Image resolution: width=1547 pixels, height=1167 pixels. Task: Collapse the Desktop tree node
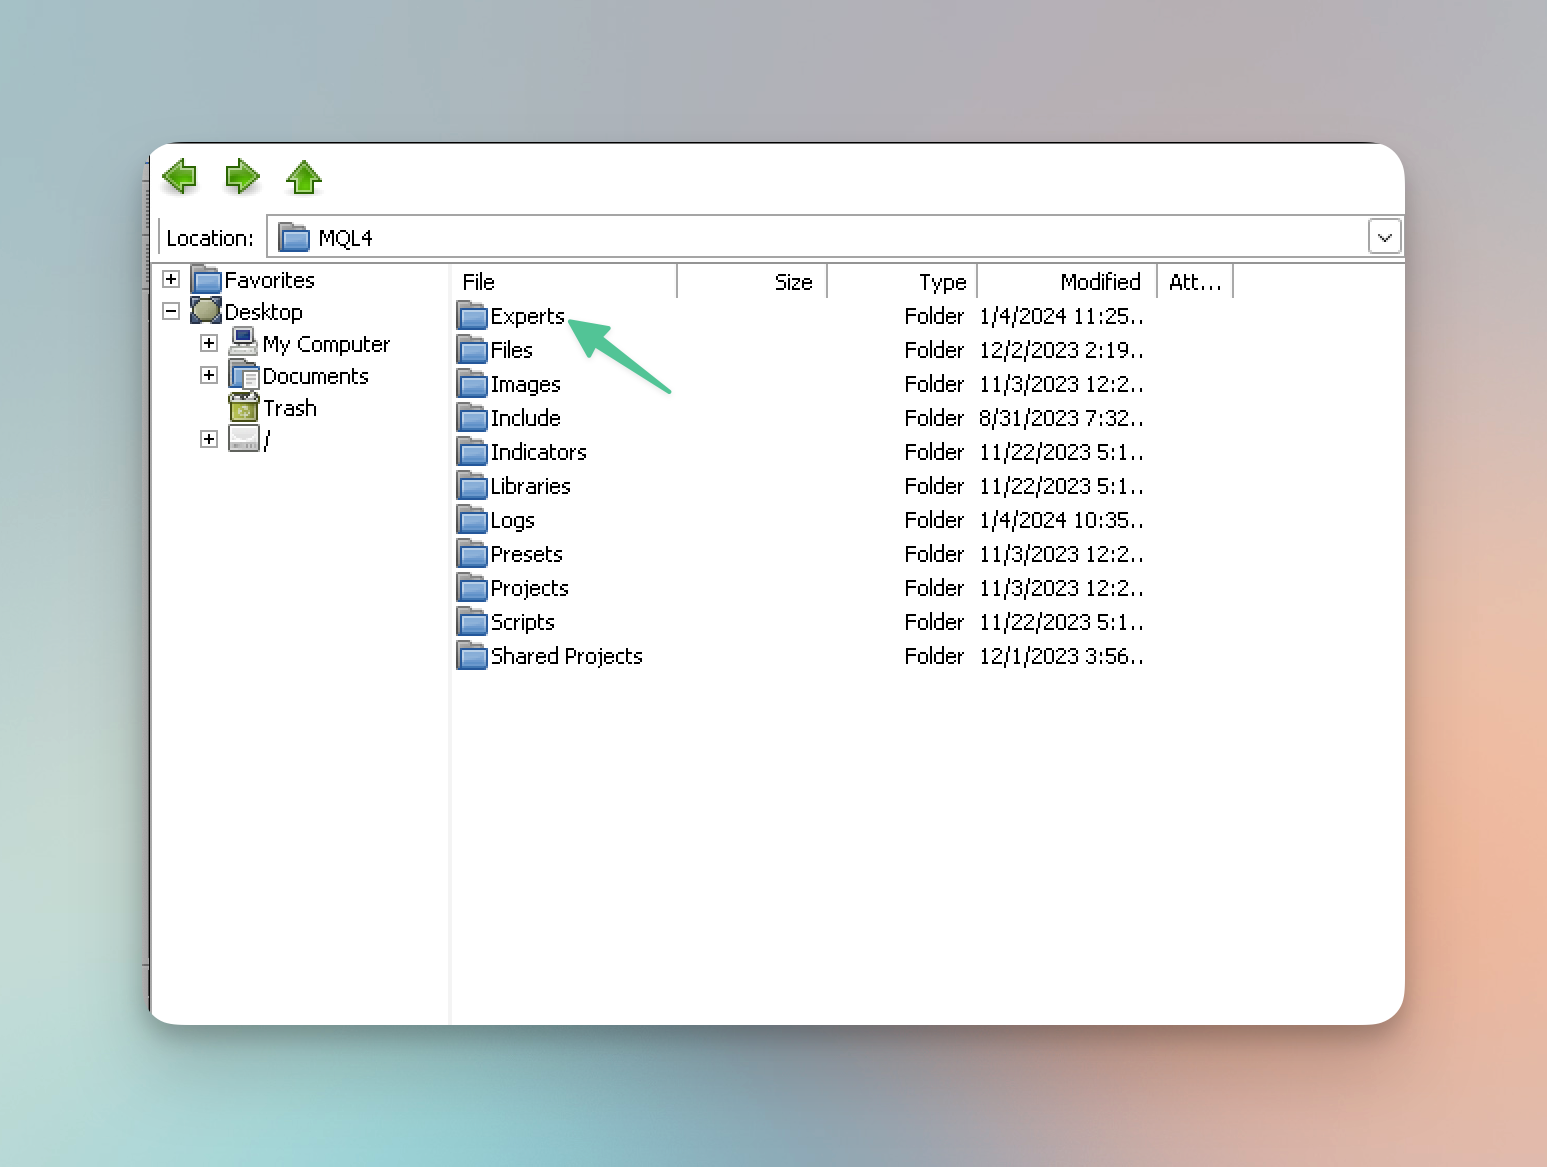click(171, 311)
